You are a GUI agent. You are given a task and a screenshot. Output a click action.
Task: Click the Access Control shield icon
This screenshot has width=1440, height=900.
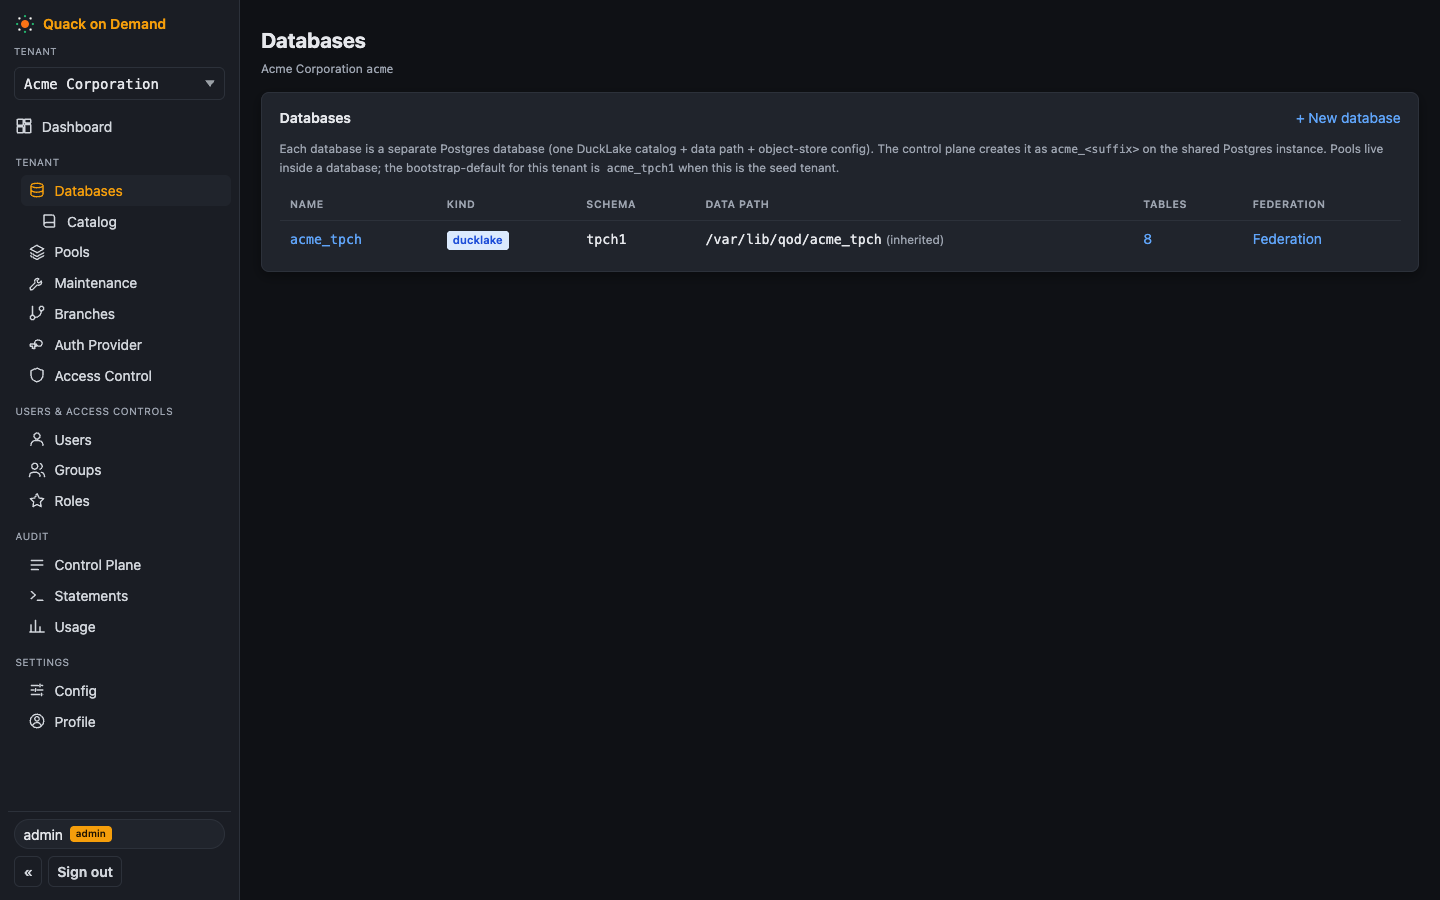[x=37, y=375]
